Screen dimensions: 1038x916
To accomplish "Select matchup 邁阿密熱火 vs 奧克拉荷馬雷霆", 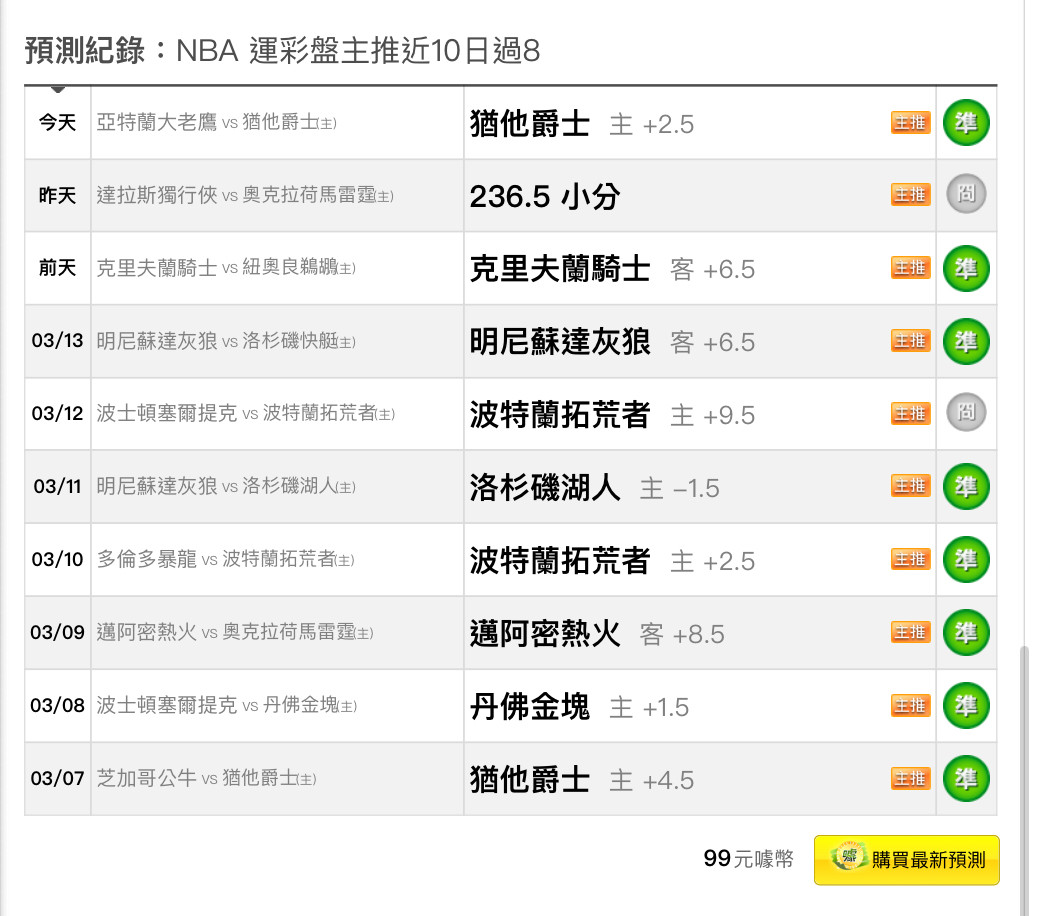I will click(235, 632).
